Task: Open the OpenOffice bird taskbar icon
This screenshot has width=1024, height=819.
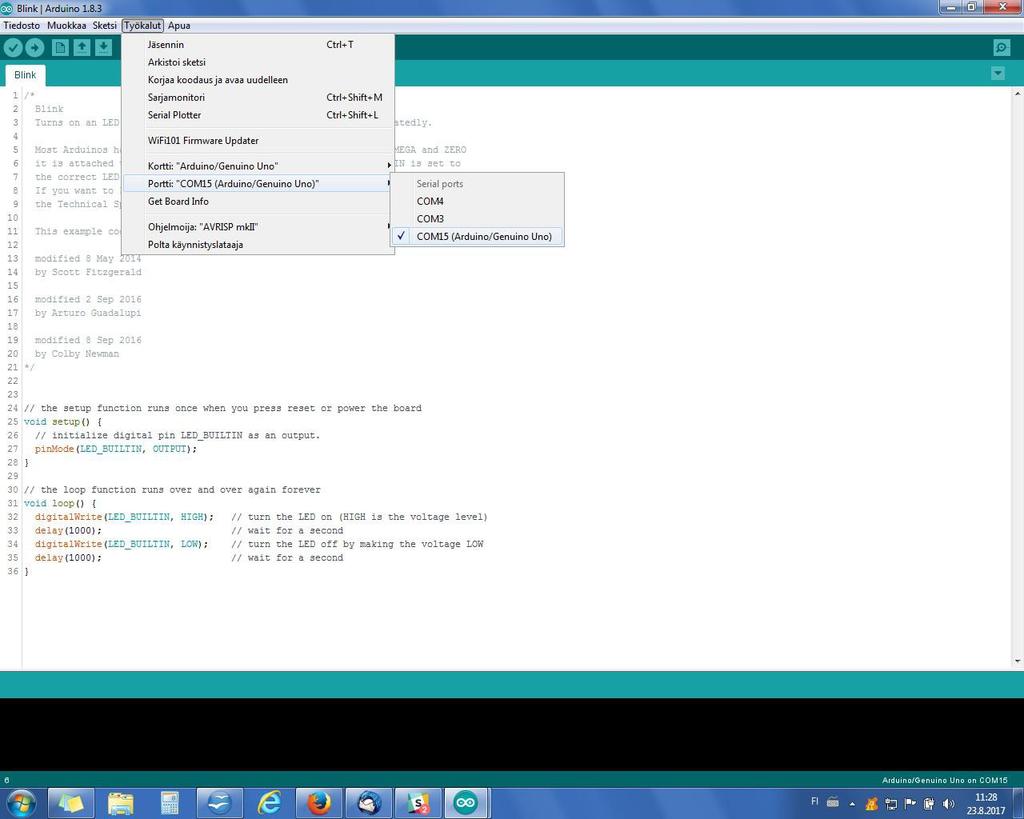Action: 219,803
